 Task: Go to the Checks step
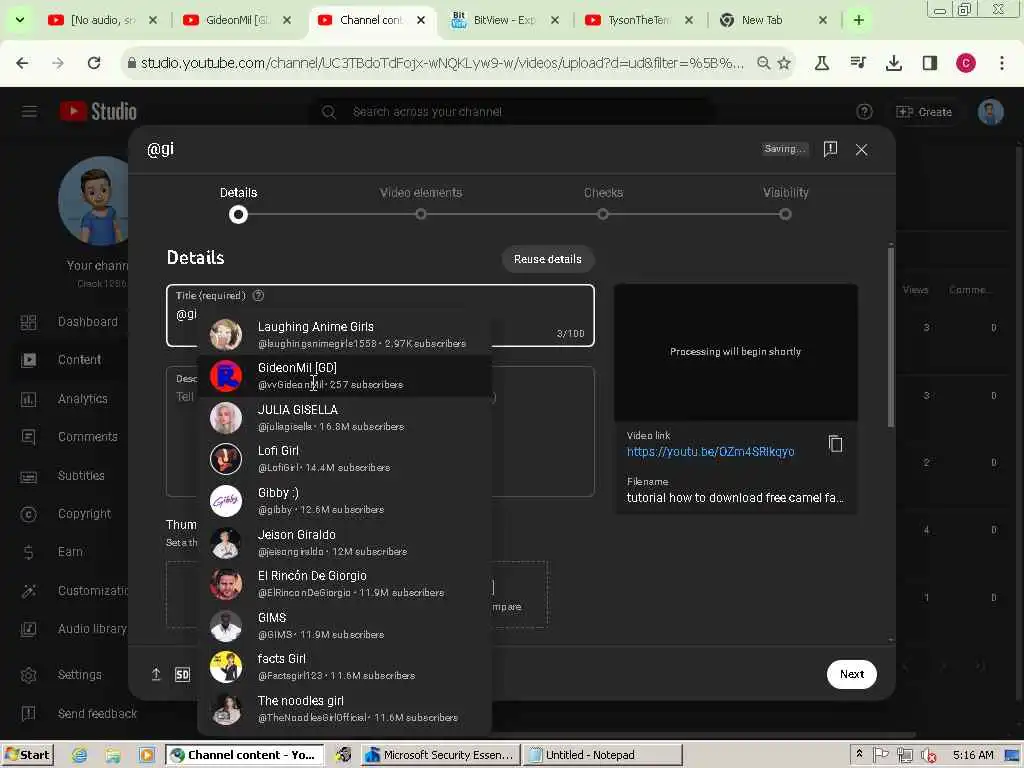coord(603,202)
